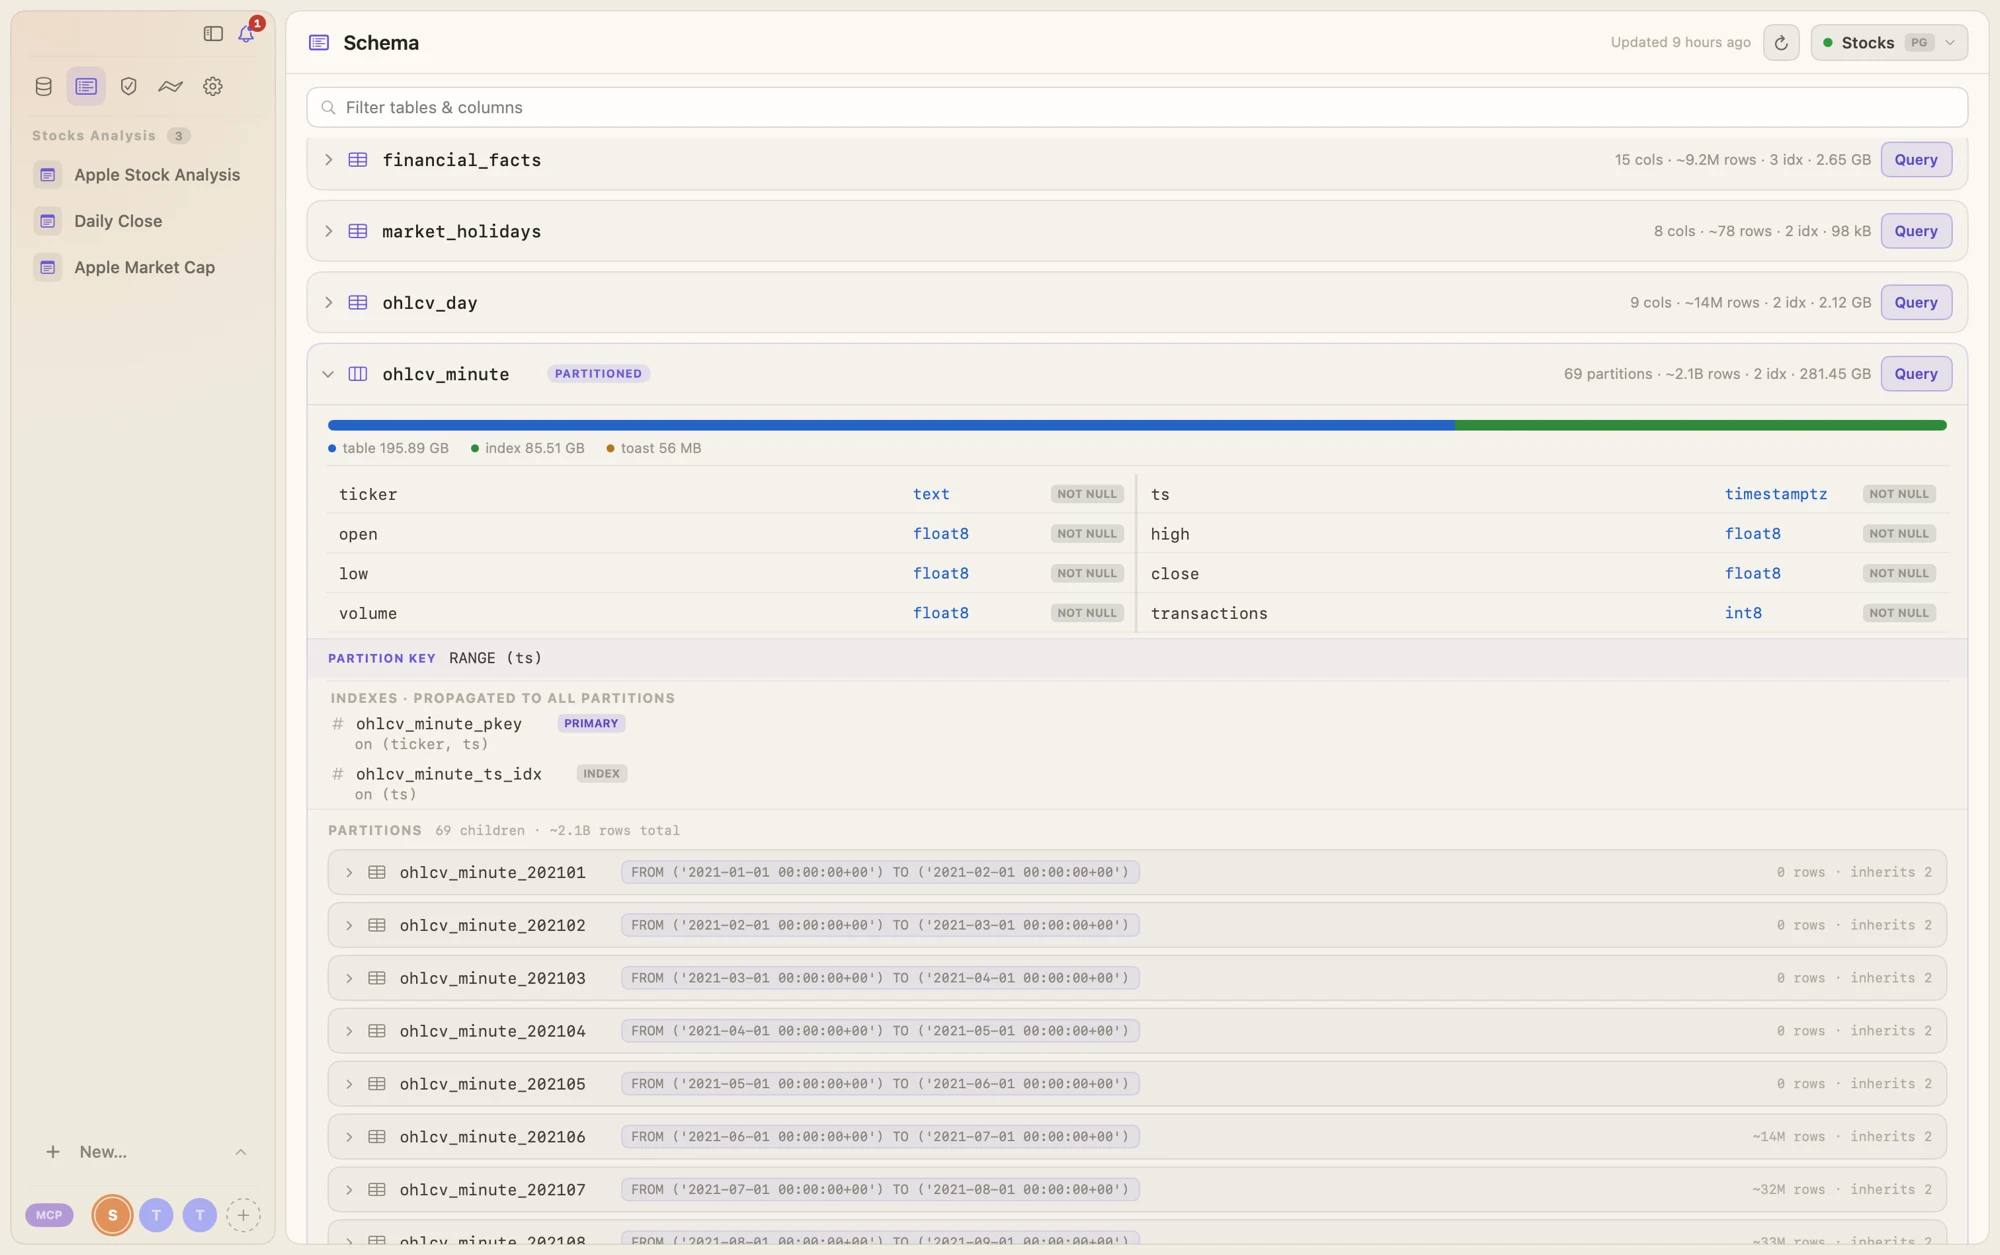Image resolution: width=2000 pixels, height=1255 pixels.
Task: Click the ohlcv_minute_202104 partition table icon
Action: pos(377,1031)
